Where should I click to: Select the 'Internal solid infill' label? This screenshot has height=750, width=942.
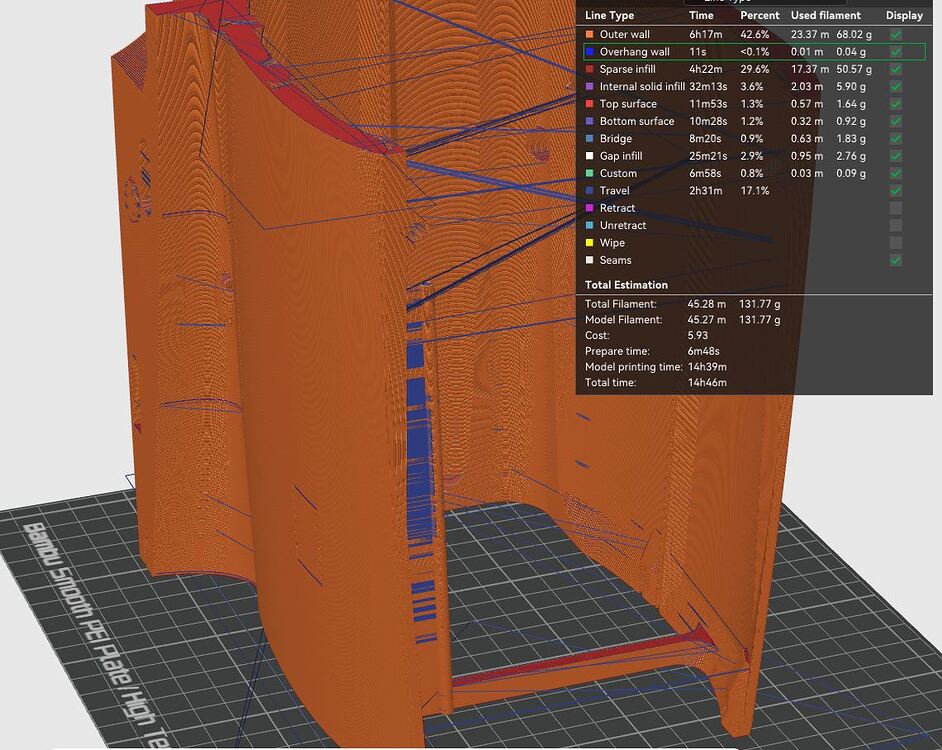(642, 87)
